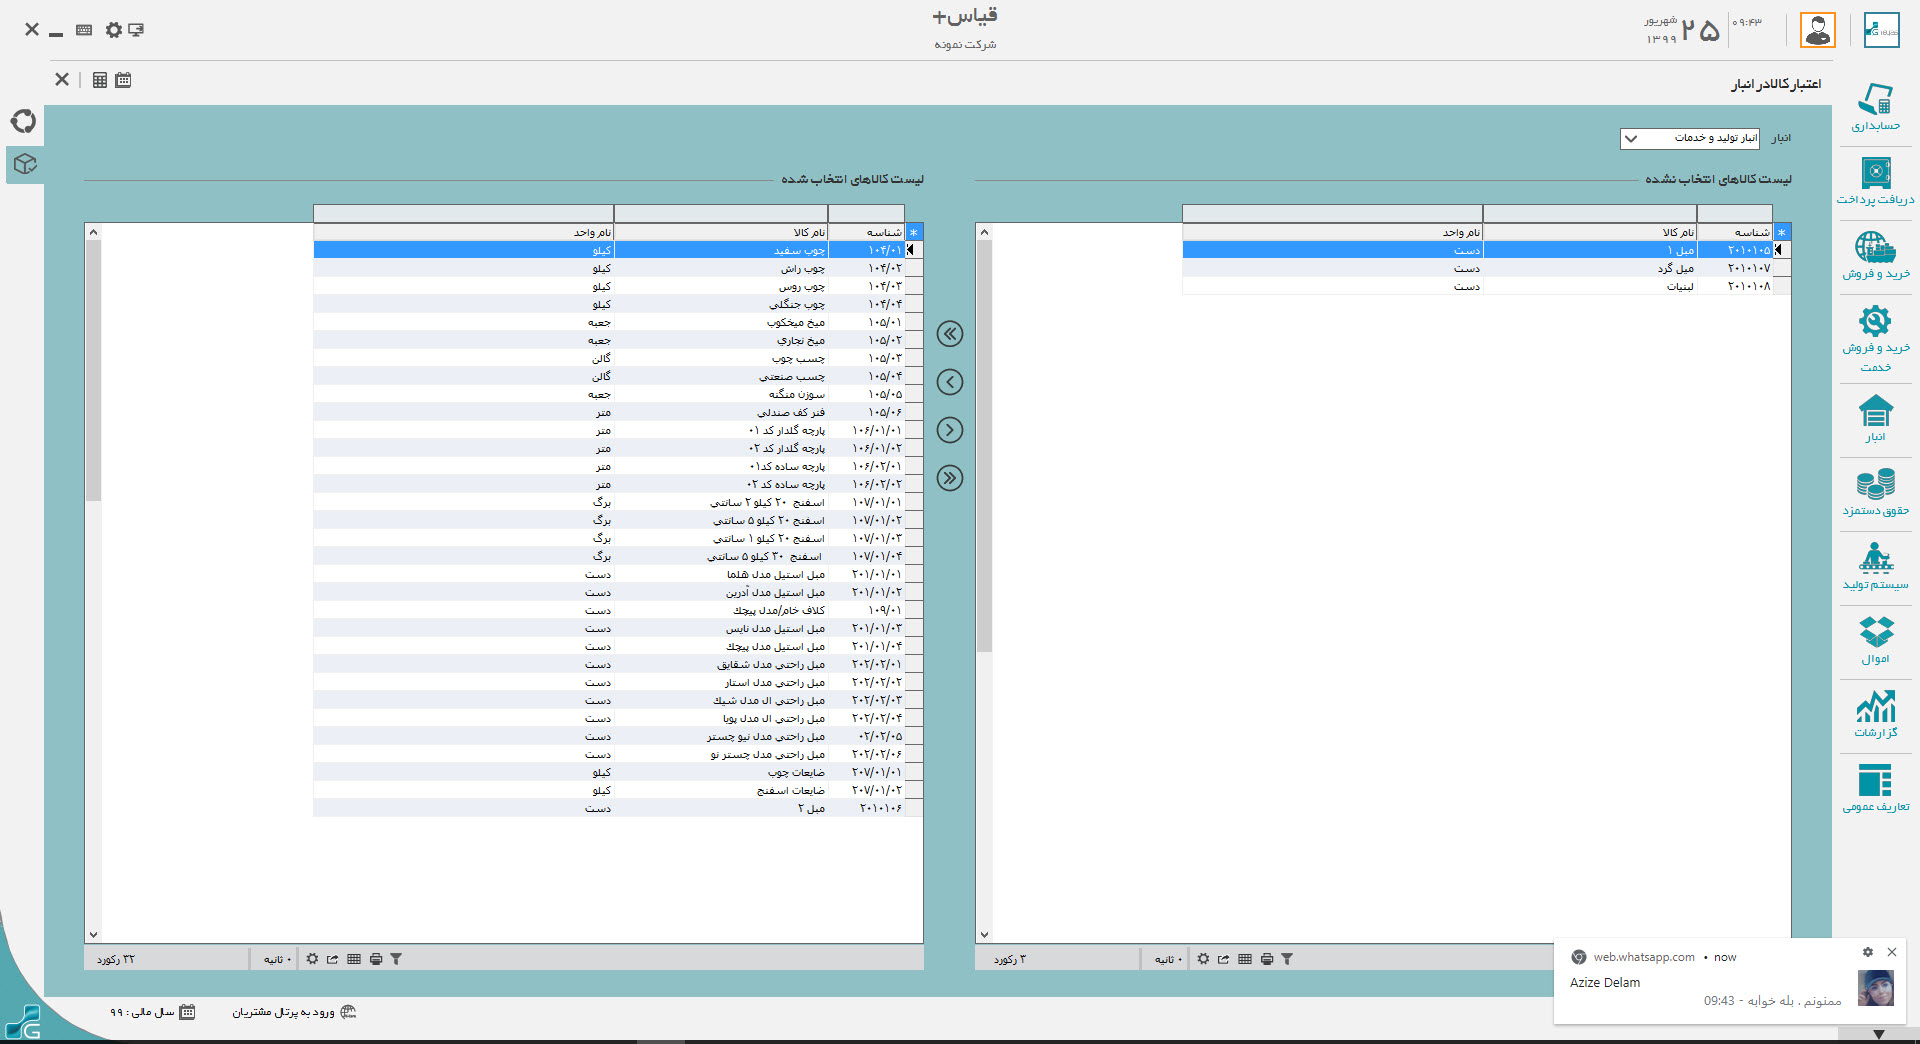Screen dimensions: 1920x1044
Task: Click the vertical scrollbar thumb of selected list
Action: click(93, 370)
